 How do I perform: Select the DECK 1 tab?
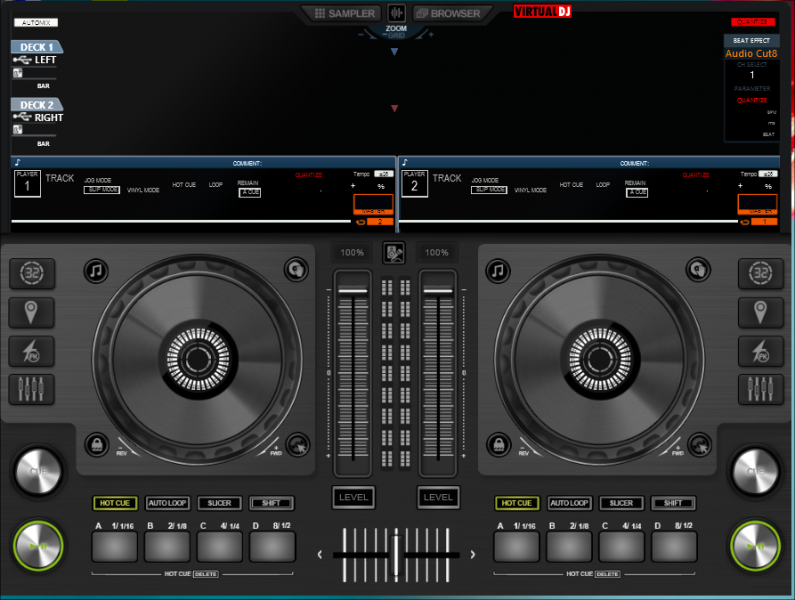click(x=37, y=47)
